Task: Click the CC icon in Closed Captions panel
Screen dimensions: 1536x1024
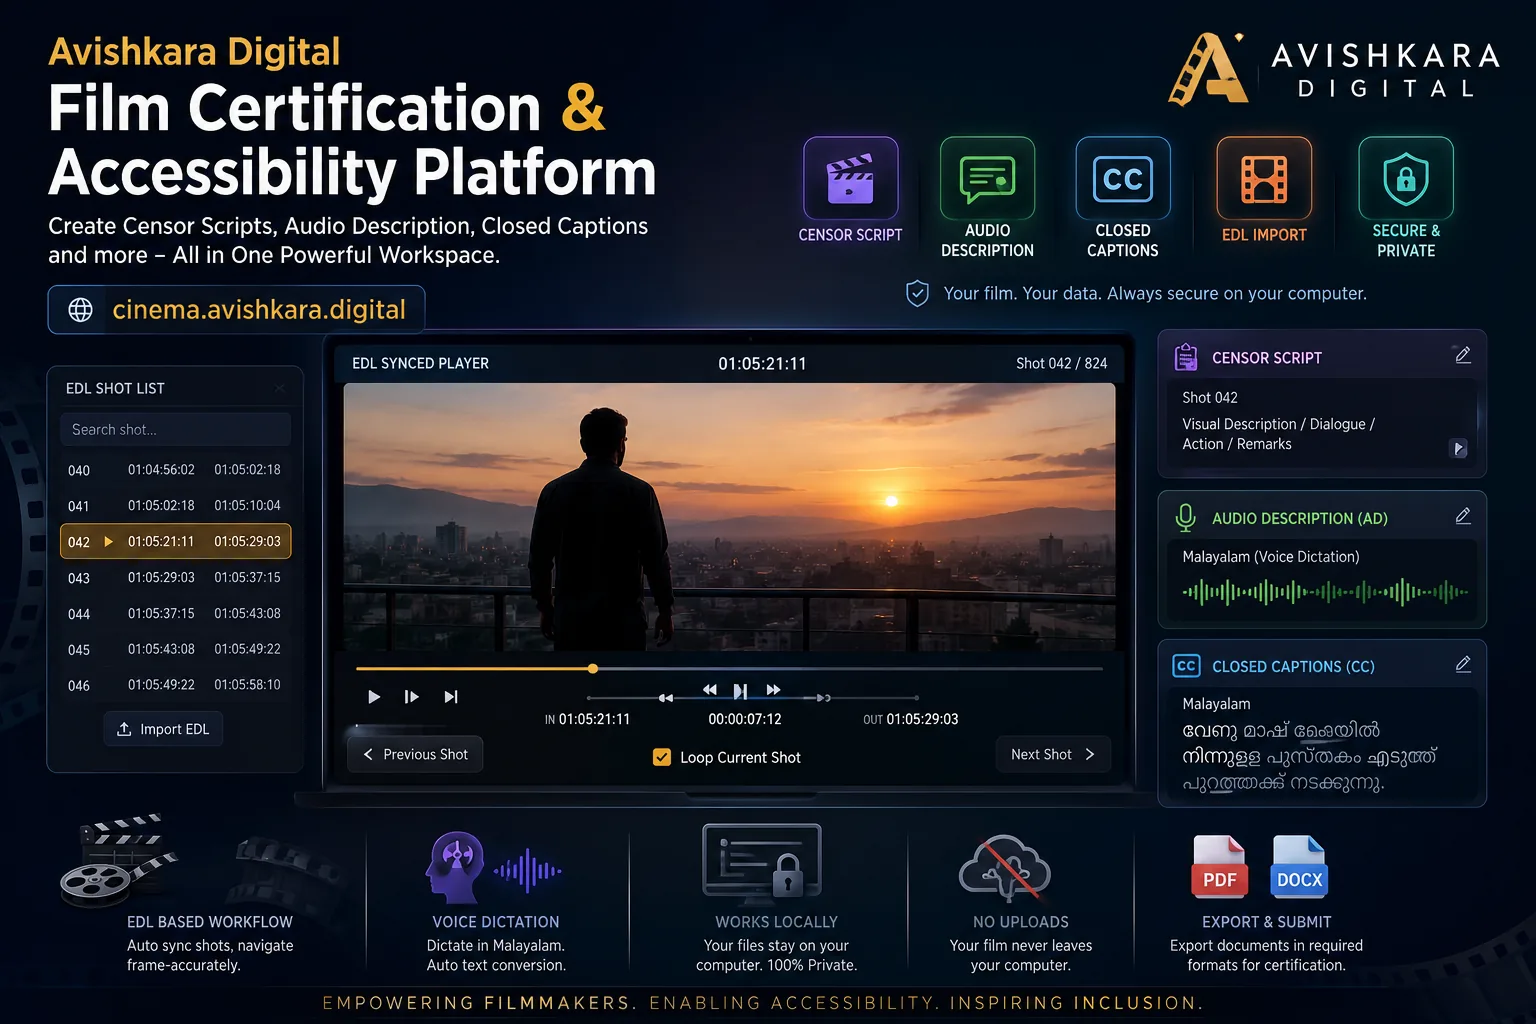Action: pos(1186,666)
